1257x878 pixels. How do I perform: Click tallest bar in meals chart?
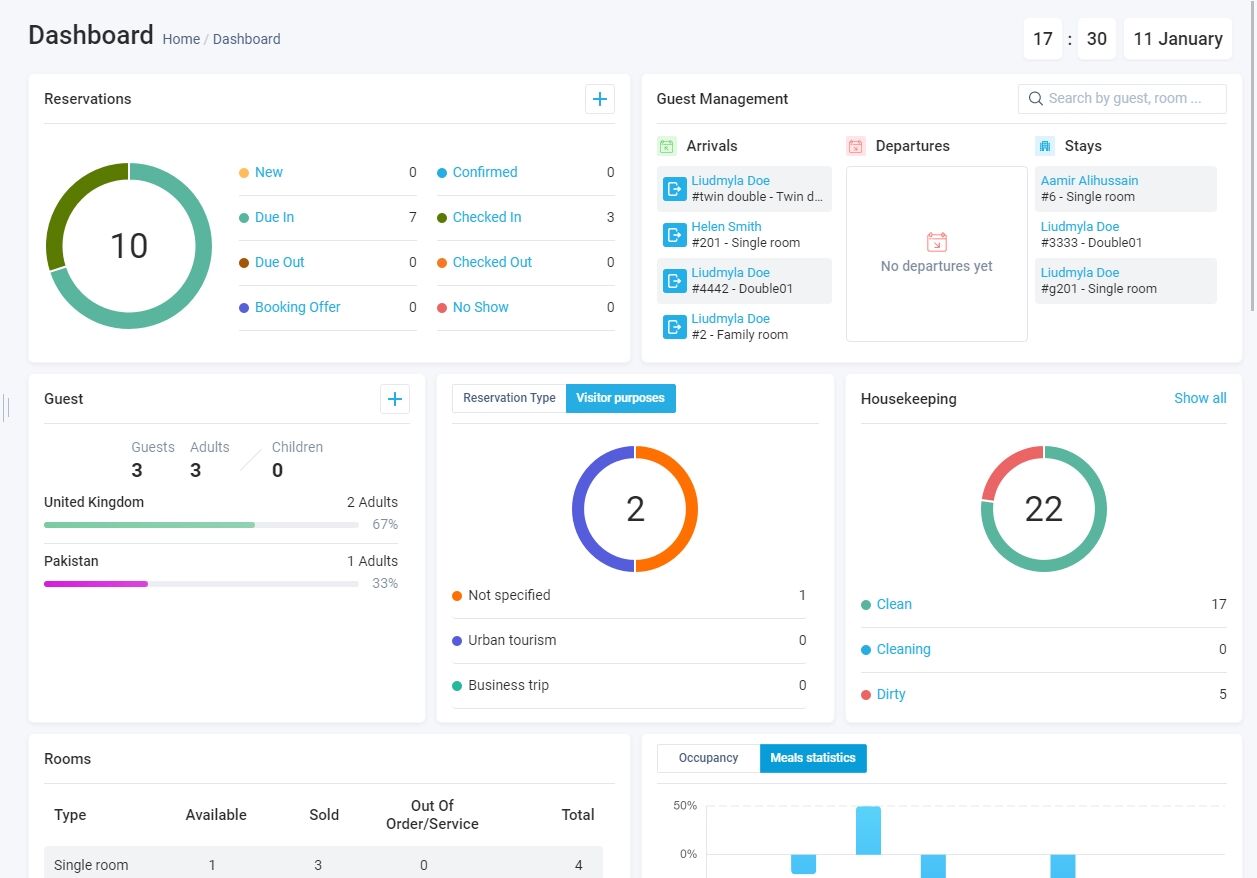[x=868, y=830]
